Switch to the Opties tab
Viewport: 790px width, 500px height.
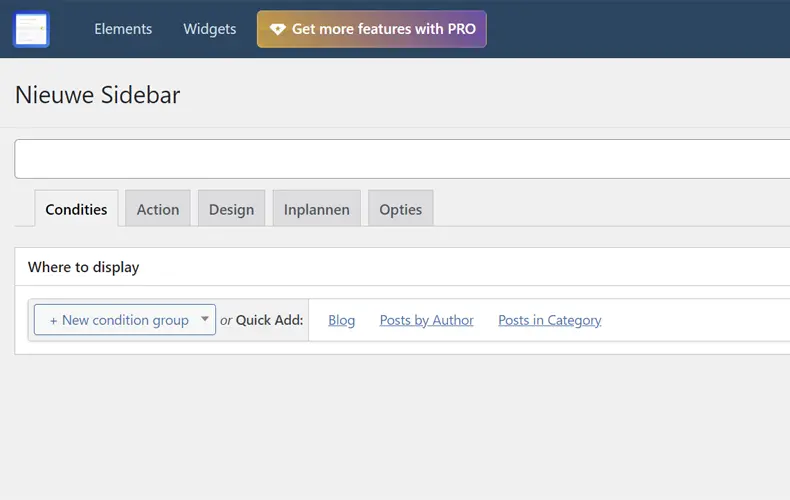point(401,209)
